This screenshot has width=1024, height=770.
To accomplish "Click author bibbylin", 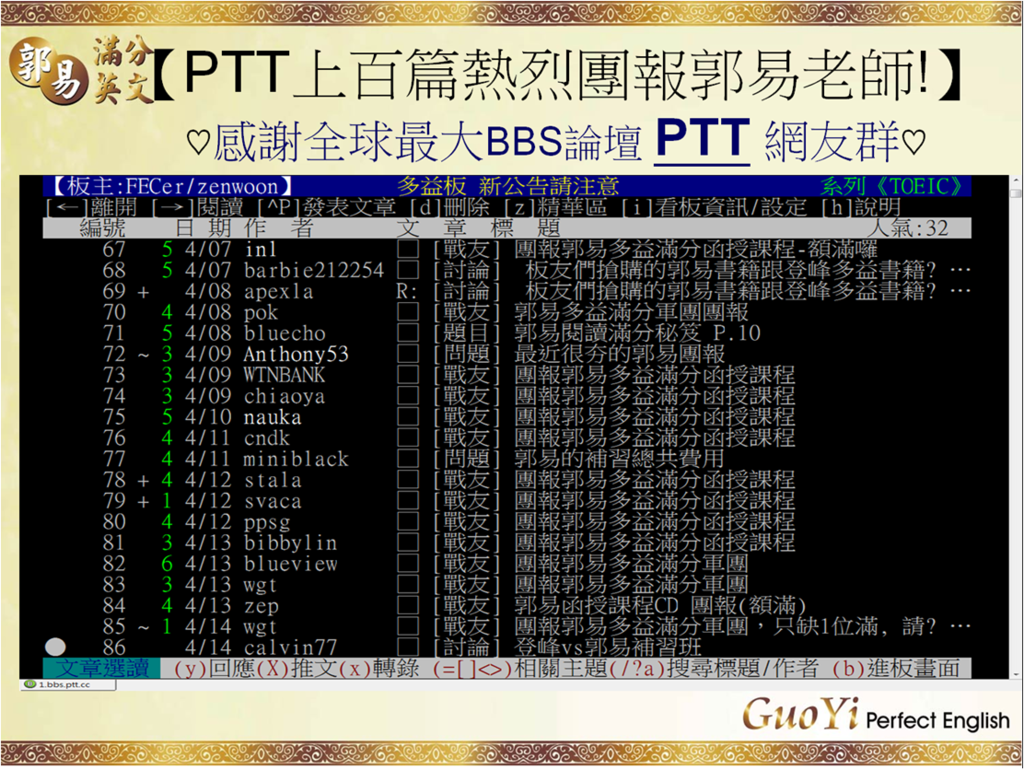I will (290, 543).
